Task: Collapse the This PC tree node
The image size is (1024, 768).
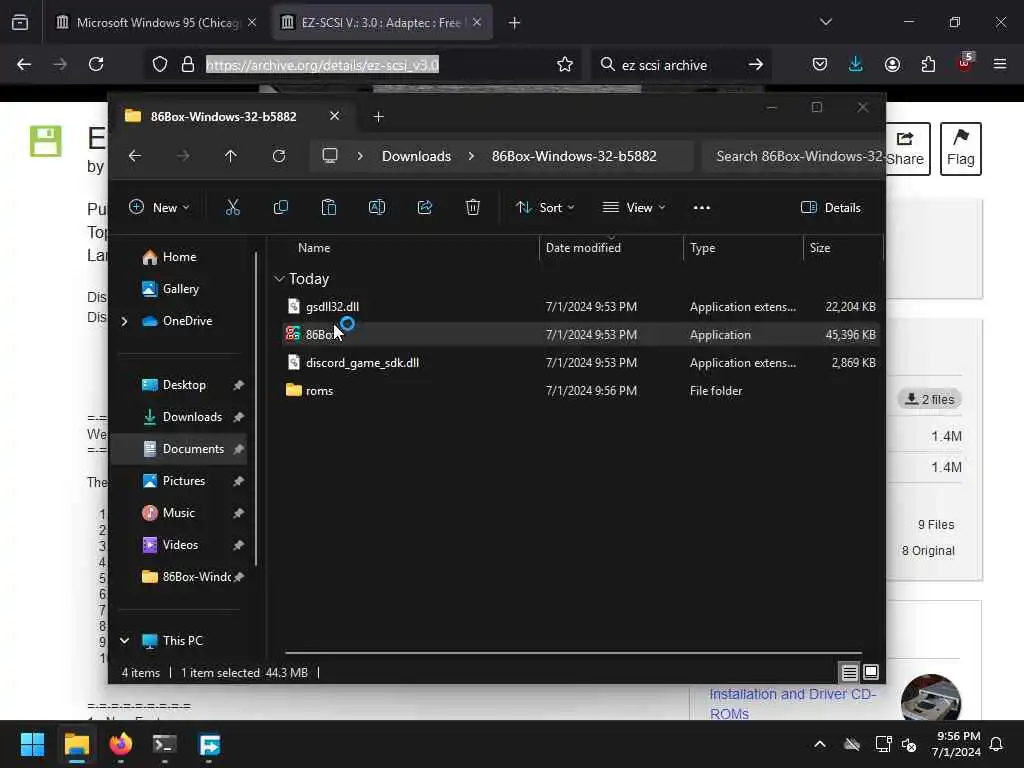Action: (x=124, y=641)
